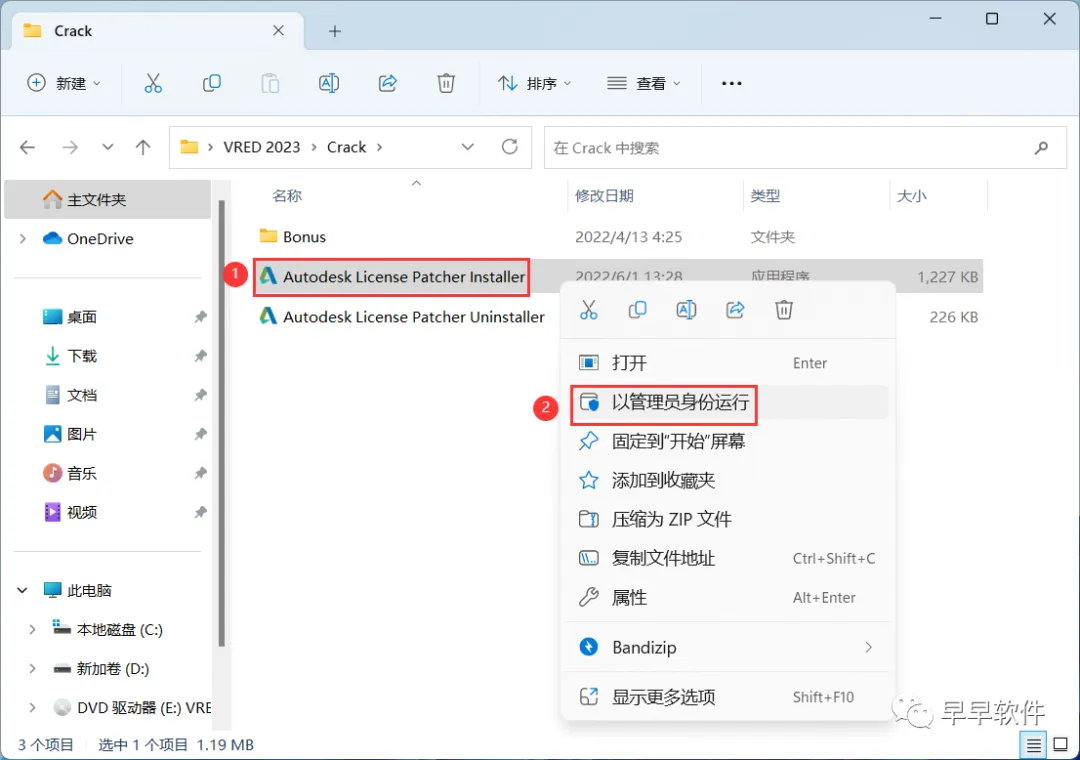The width and height of the screenshot is (1080, 760).
Task: Click the toolbar Share icon
Action: (x=388, y=83)
